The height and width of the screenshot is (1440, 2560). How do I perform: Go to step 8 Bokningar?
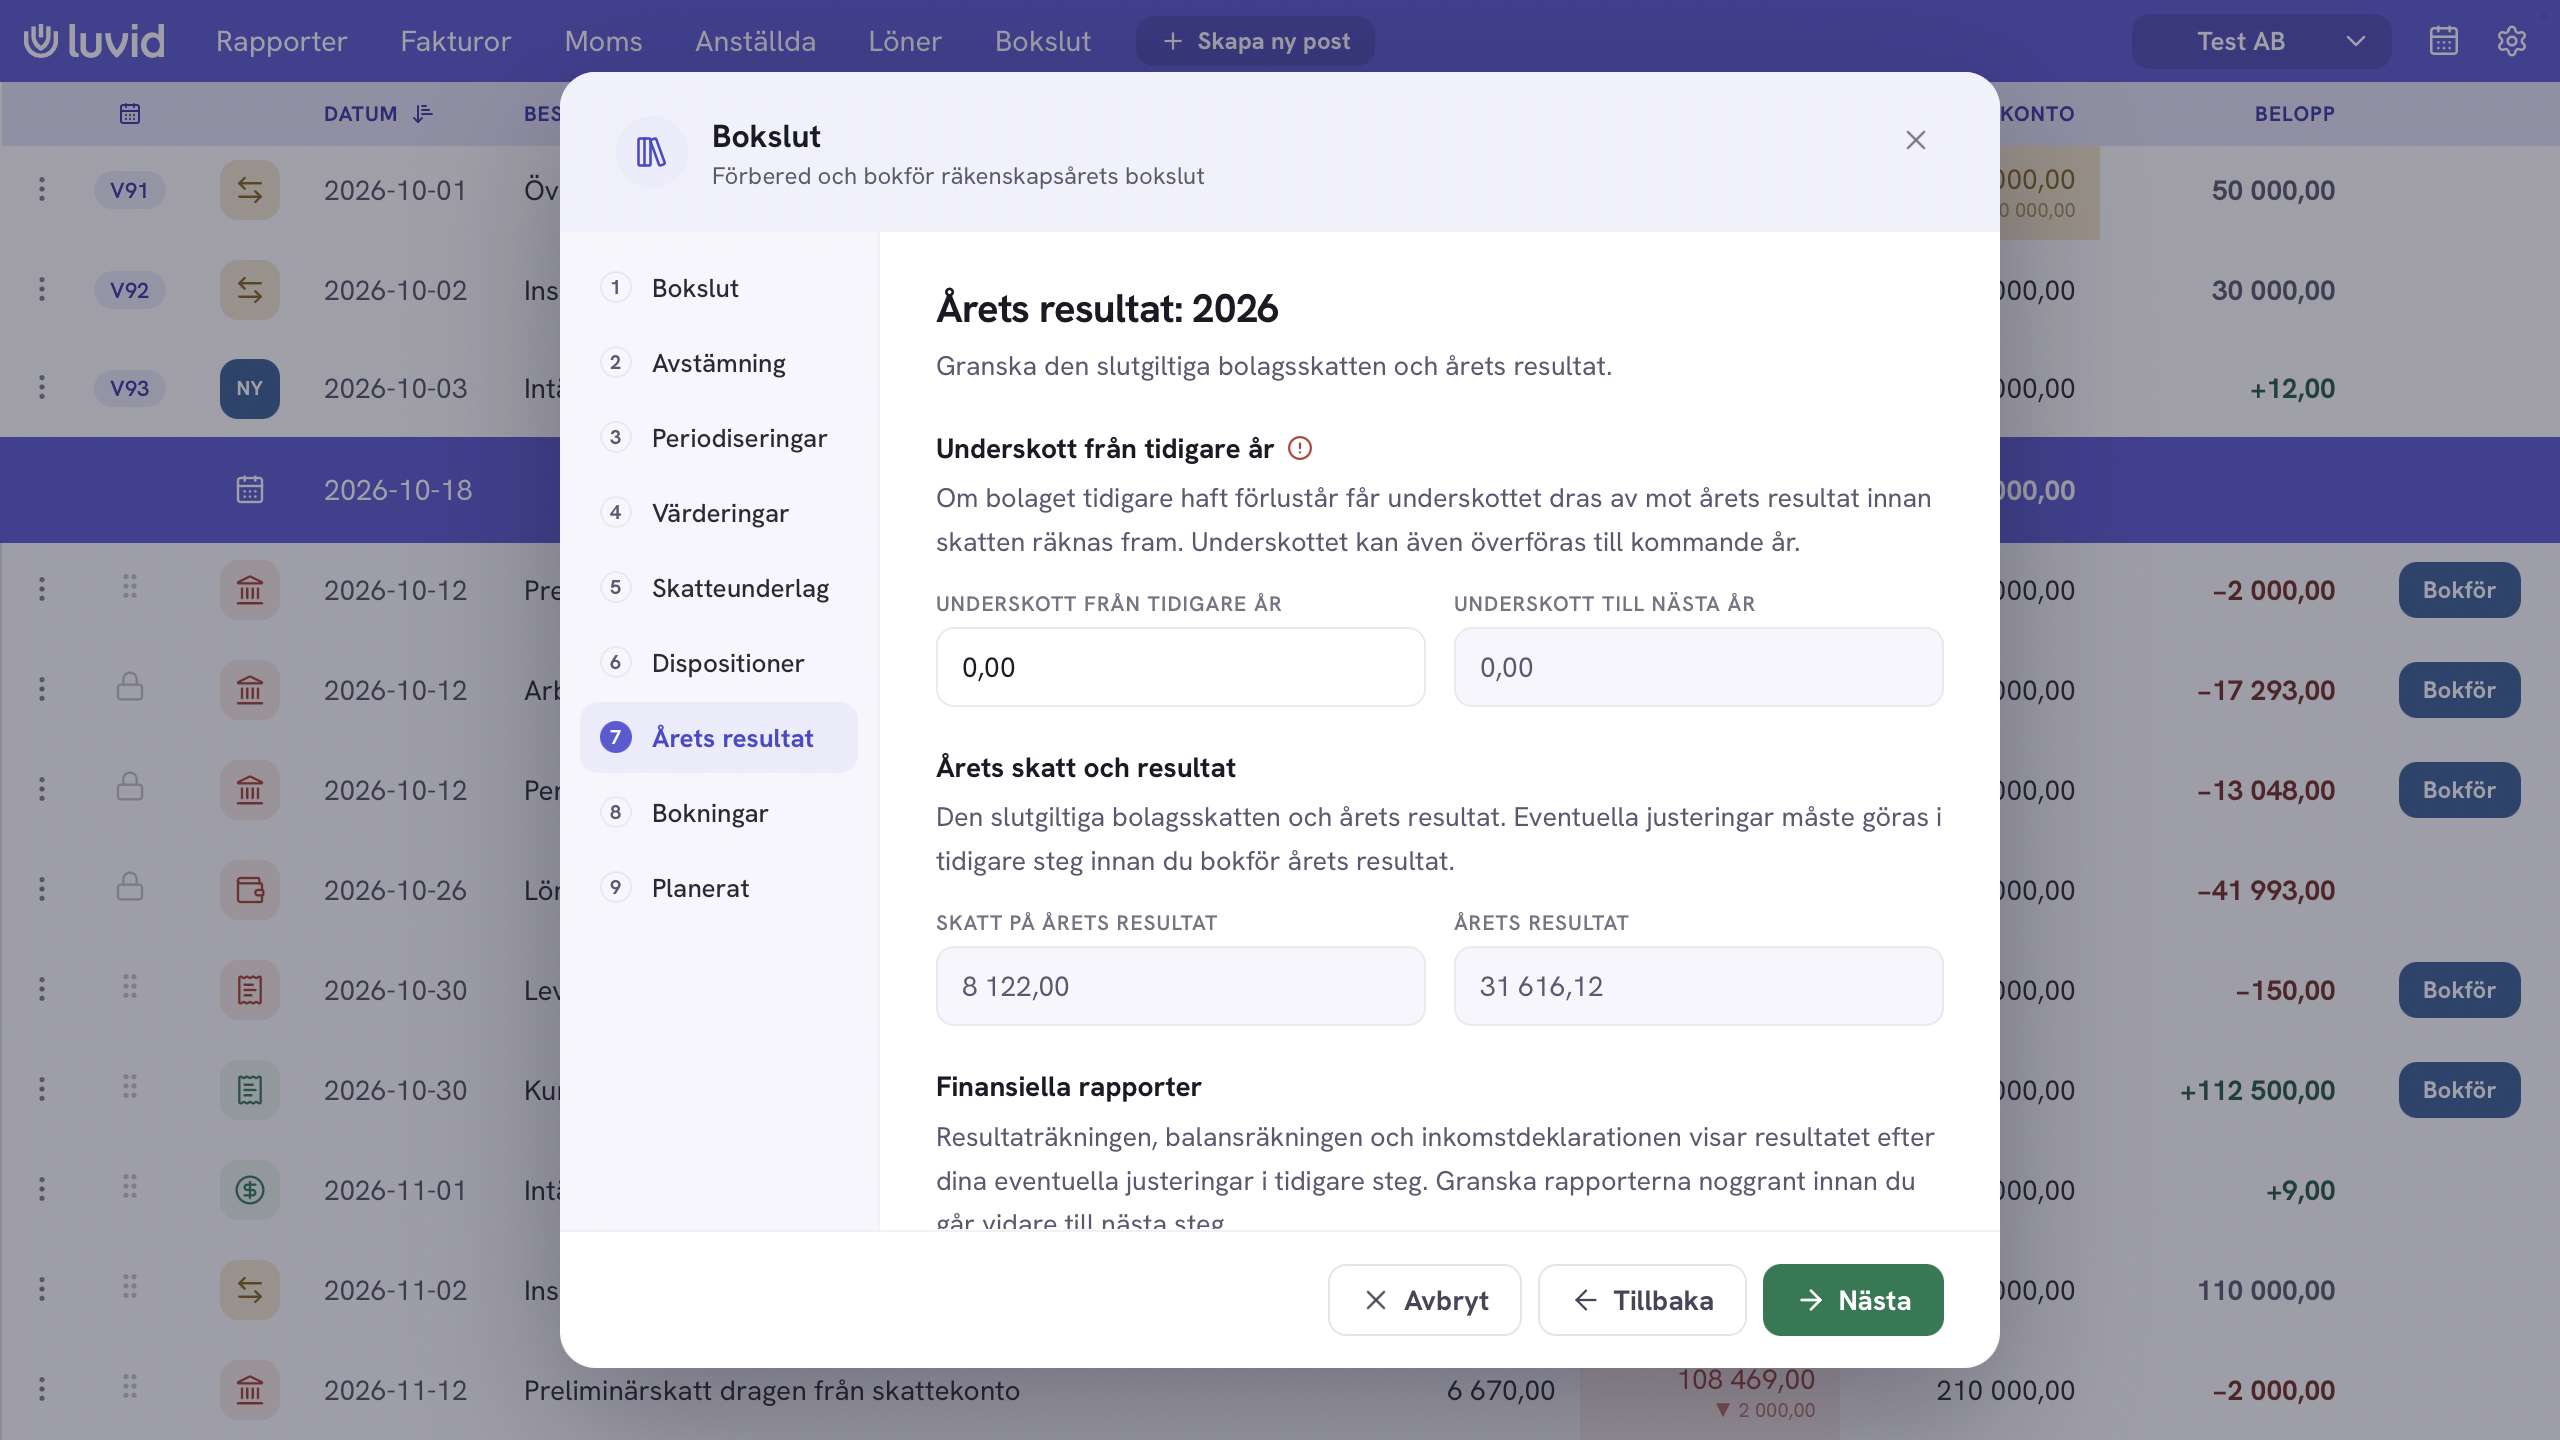pos(718,813)
